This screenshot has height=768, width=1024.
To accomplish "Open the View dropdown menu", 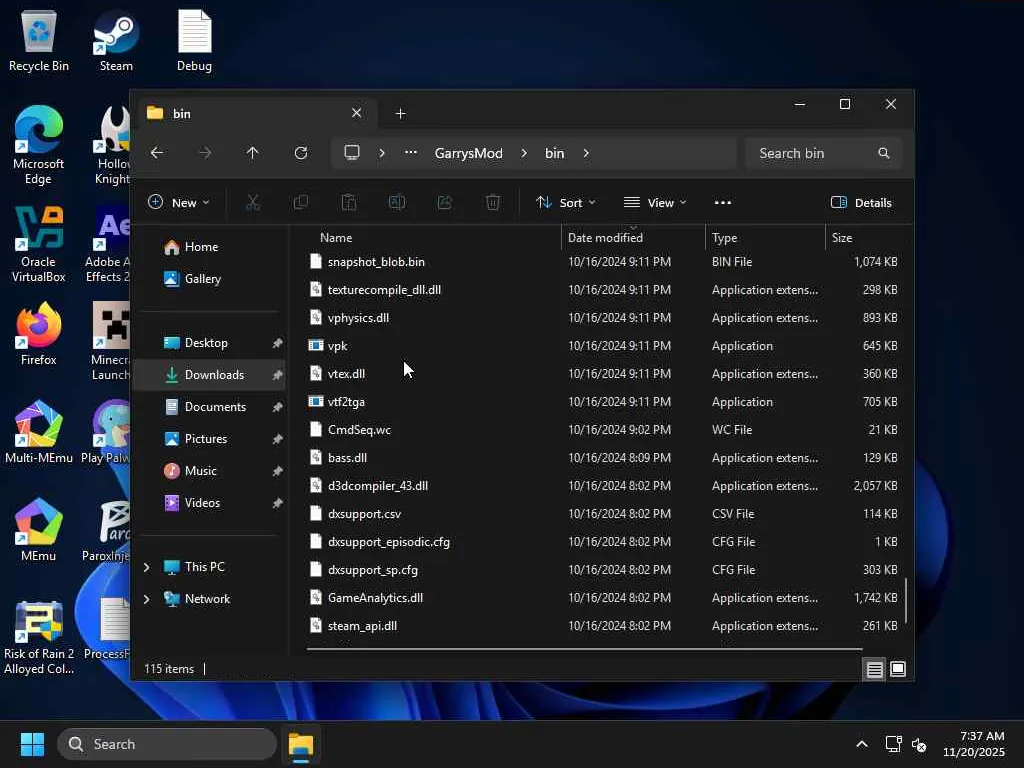I will [655, 202].
